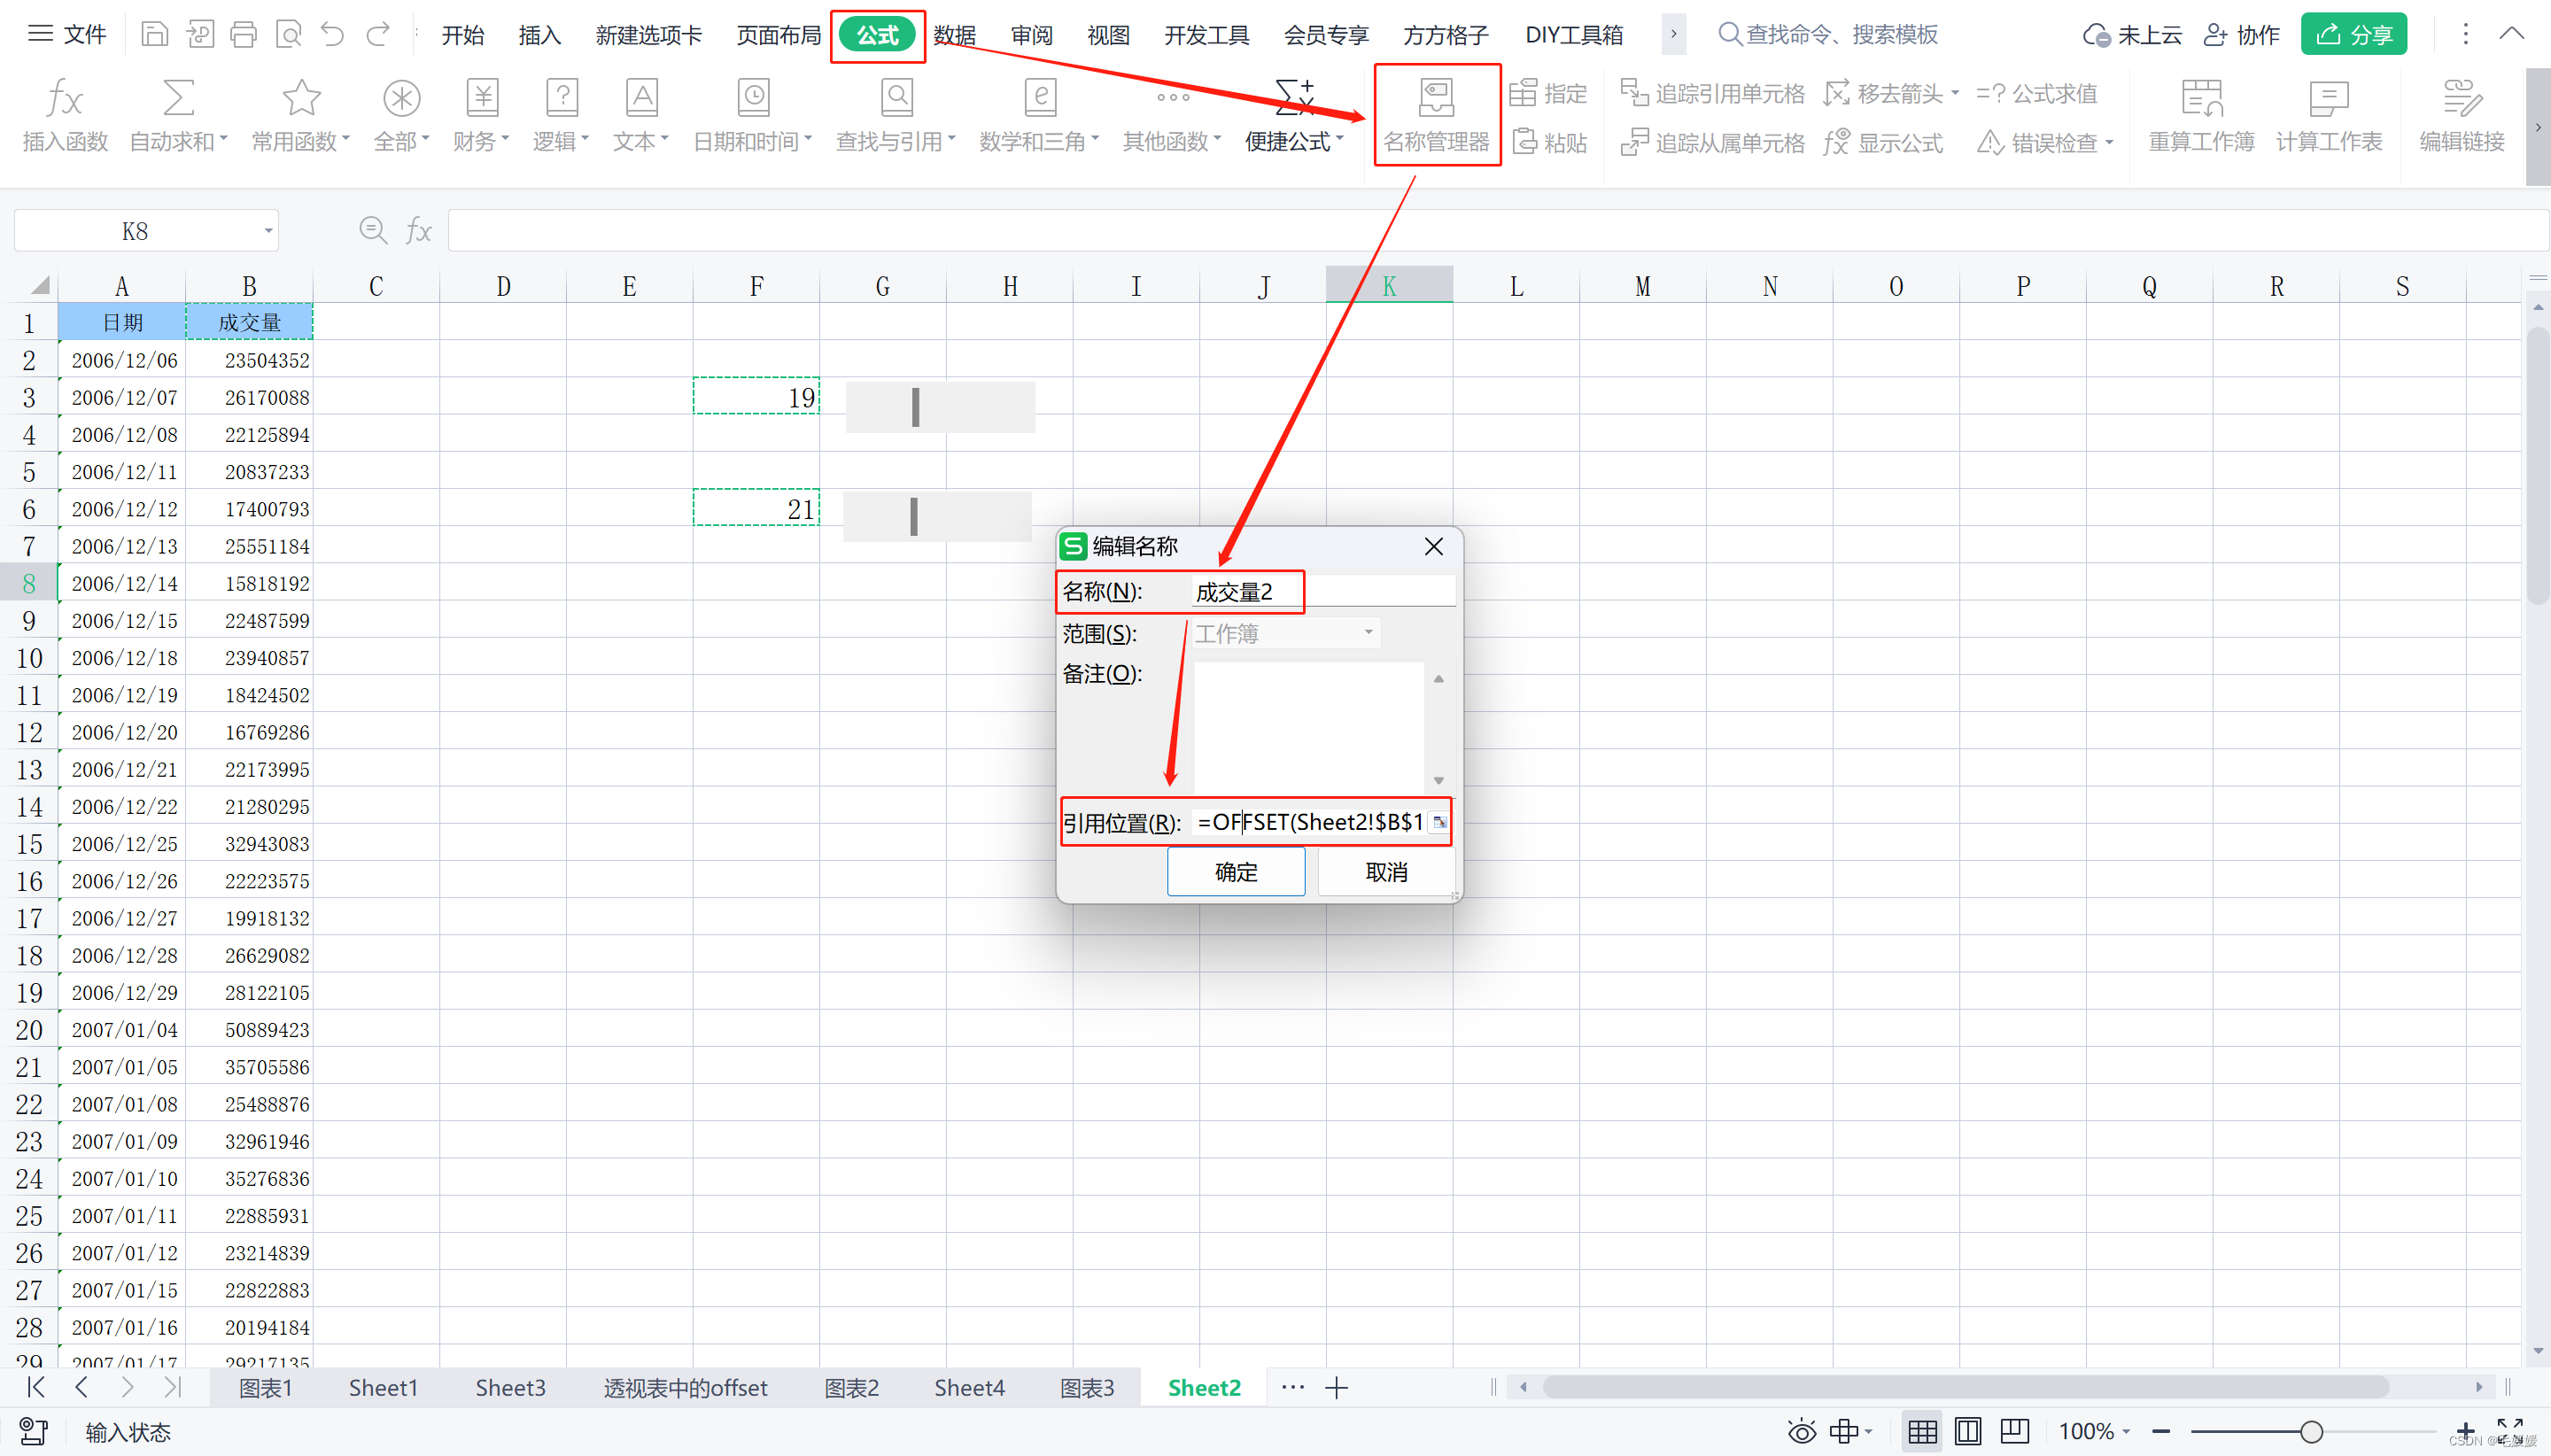Image resolution: width=2551 pixels, height=1456 pixels.
Task: Switch to the Sheet1 worksheet tab
Action: point(383,1388)
